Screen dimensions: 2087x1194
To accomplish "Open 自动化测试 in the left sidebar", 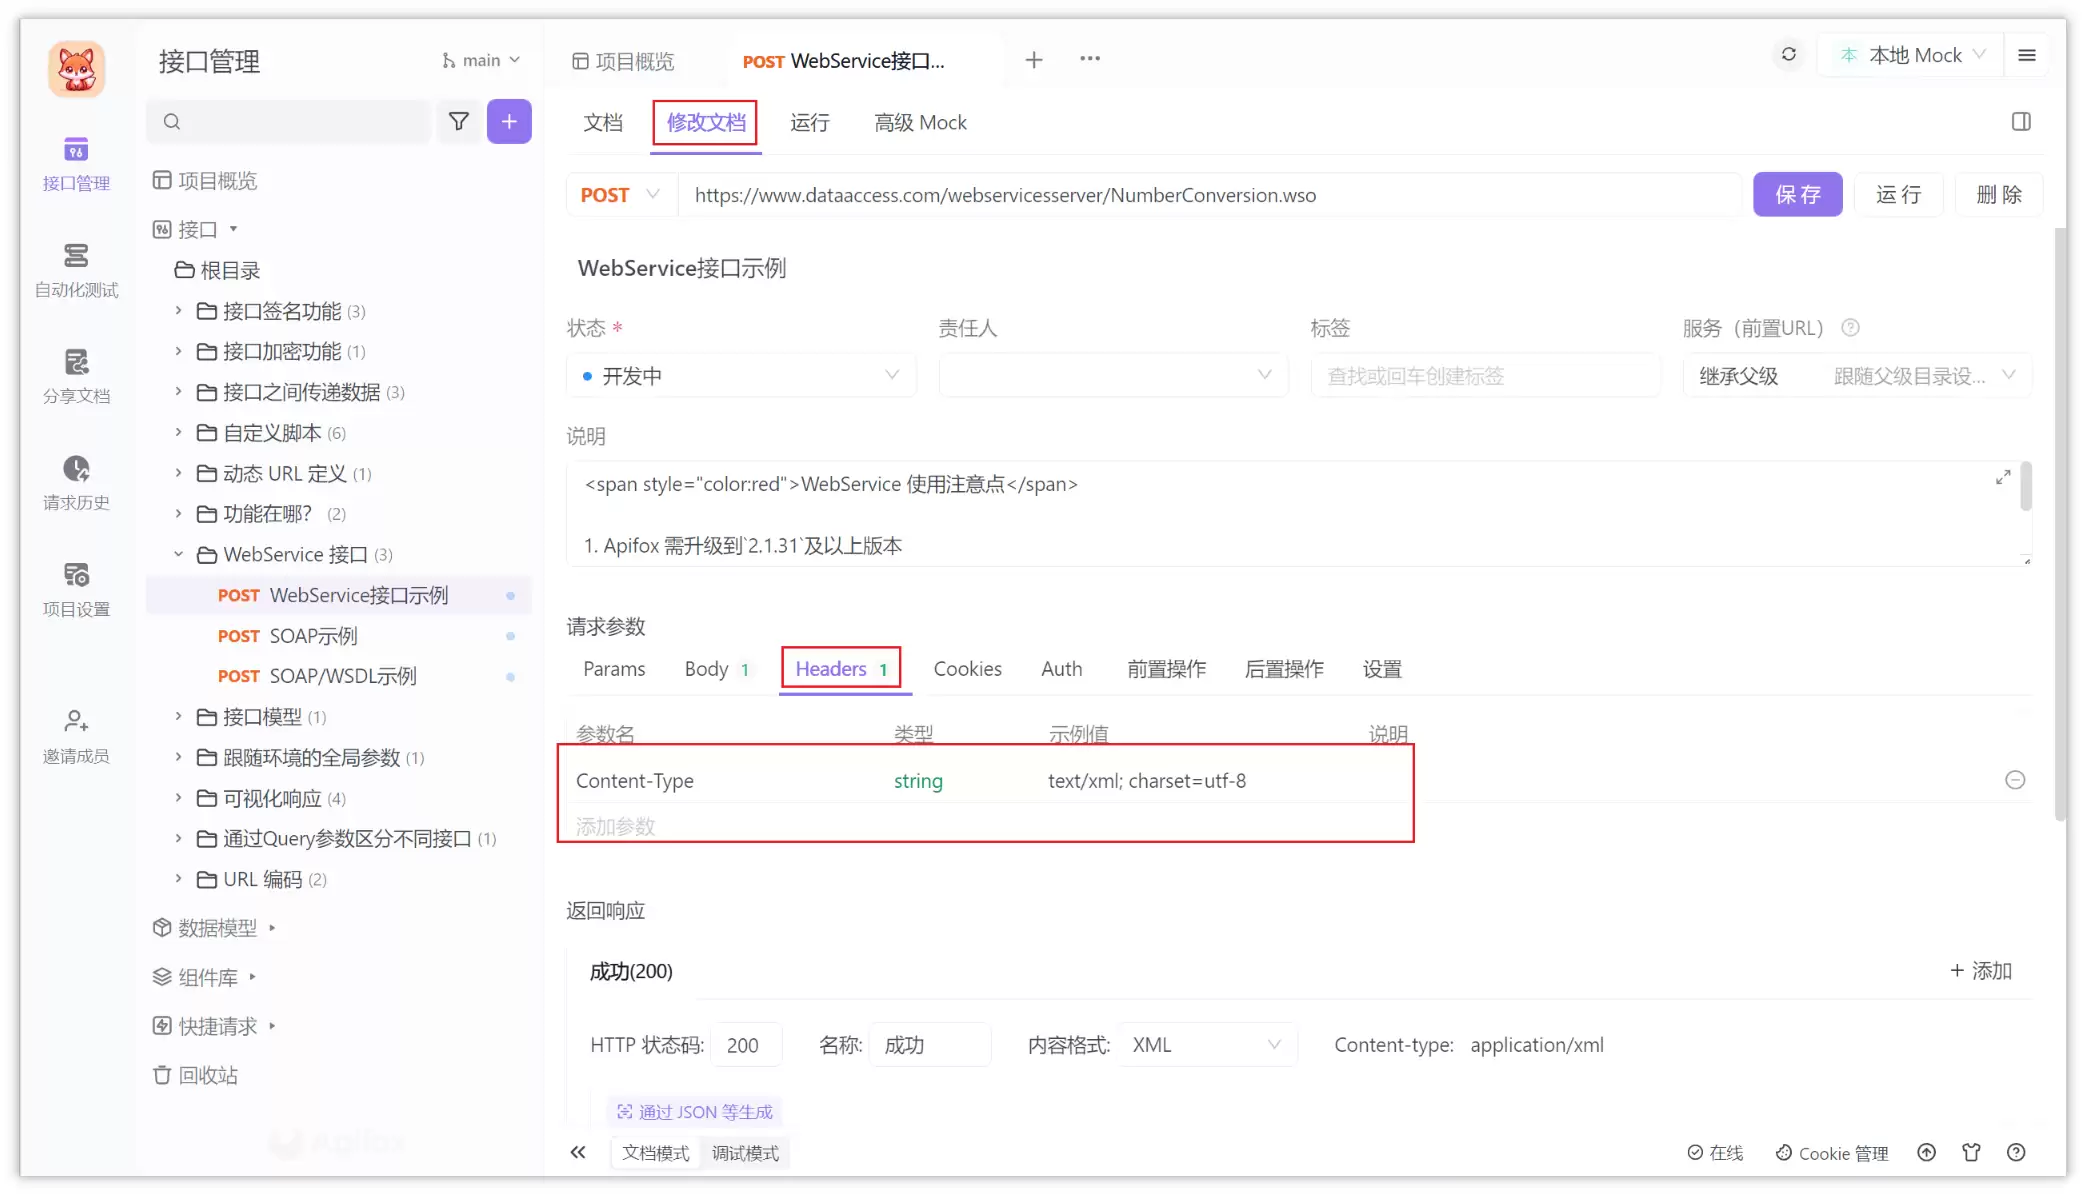I will [x=76, y=270].
